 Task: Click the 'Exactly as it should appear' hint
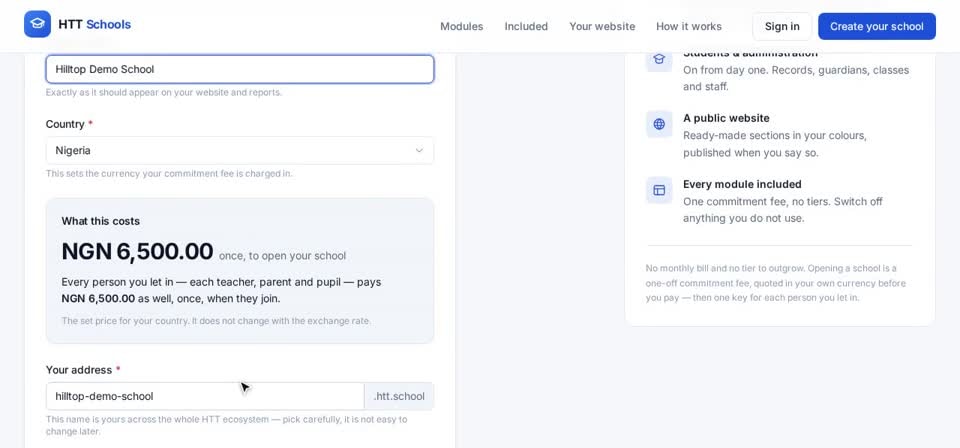163,92
